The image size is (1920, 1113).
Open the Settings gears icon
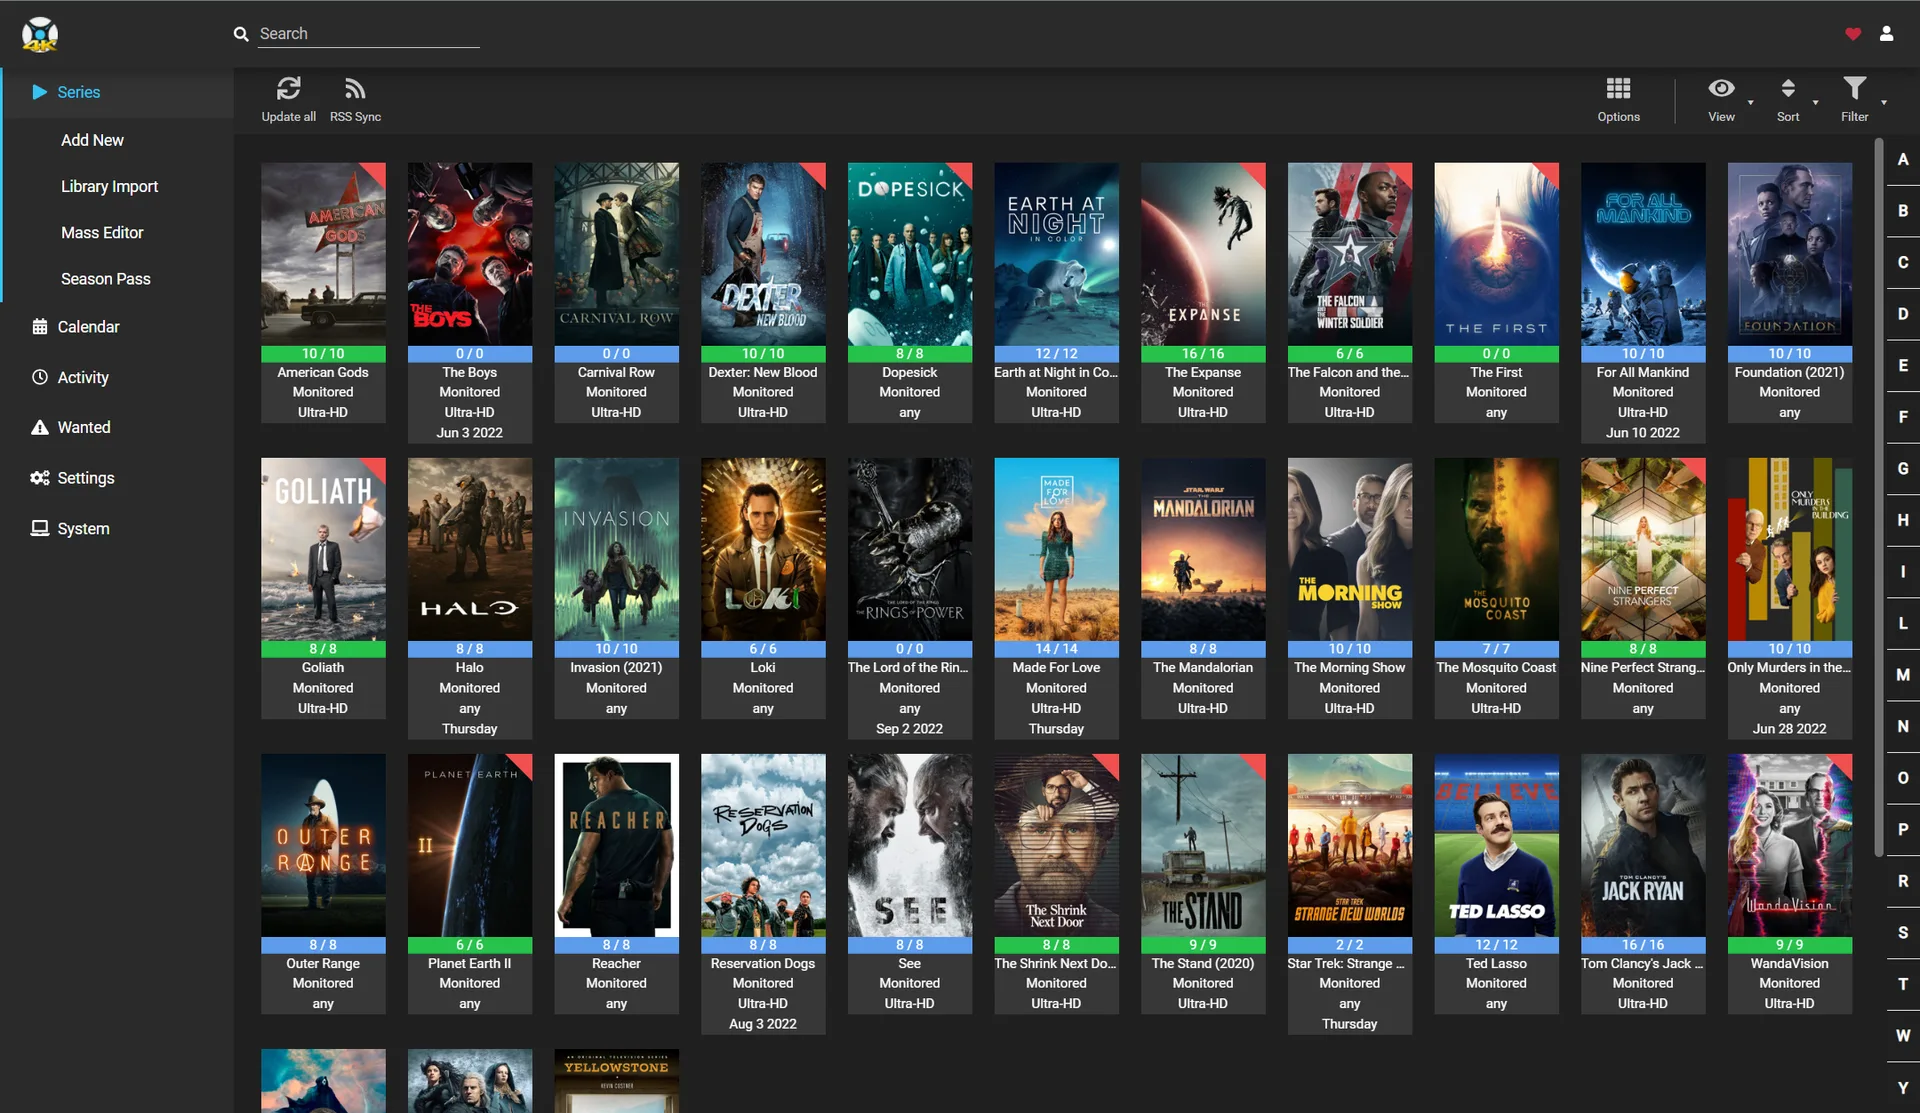point(40,477)
